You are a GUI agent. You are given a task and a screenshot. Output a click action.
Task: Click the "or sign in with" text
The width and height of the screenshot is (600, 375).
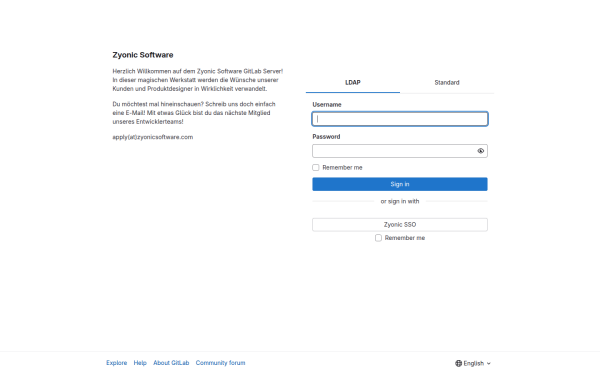400,201
